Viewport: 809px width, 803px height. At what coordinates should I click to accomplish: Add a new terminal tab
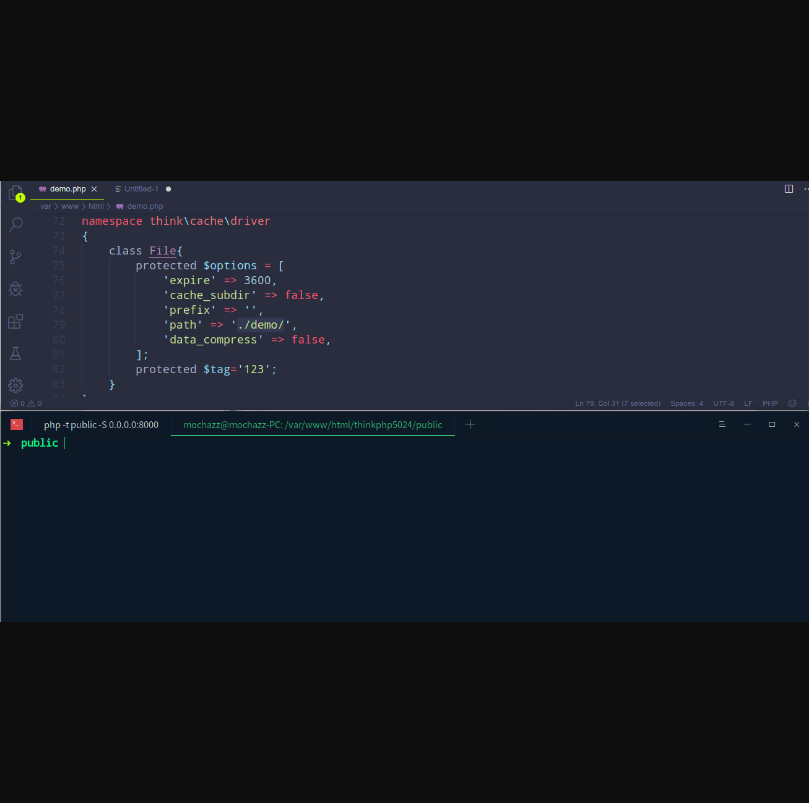coord(470,424)
